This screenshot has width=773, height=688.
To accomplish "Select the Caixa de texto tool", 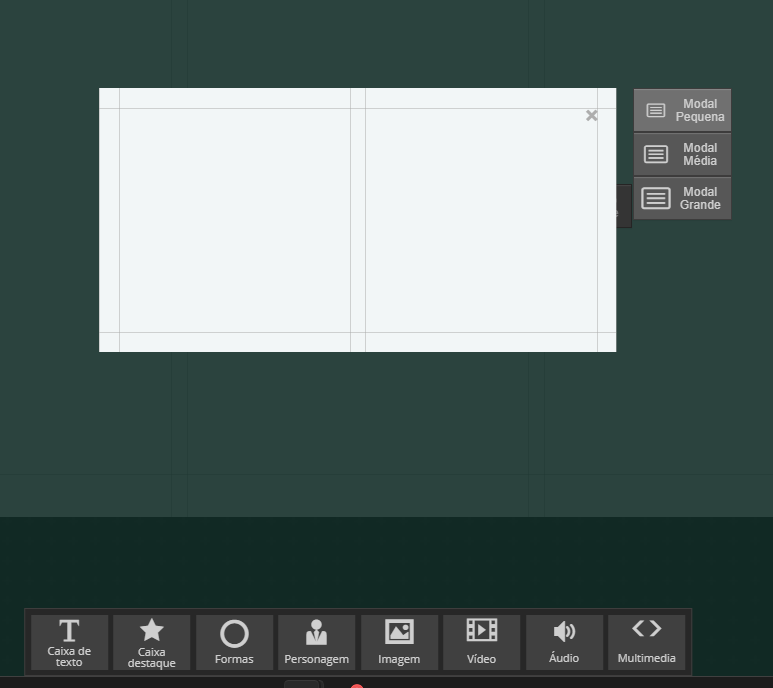I will pyautogui.click(x=69, y=642).
